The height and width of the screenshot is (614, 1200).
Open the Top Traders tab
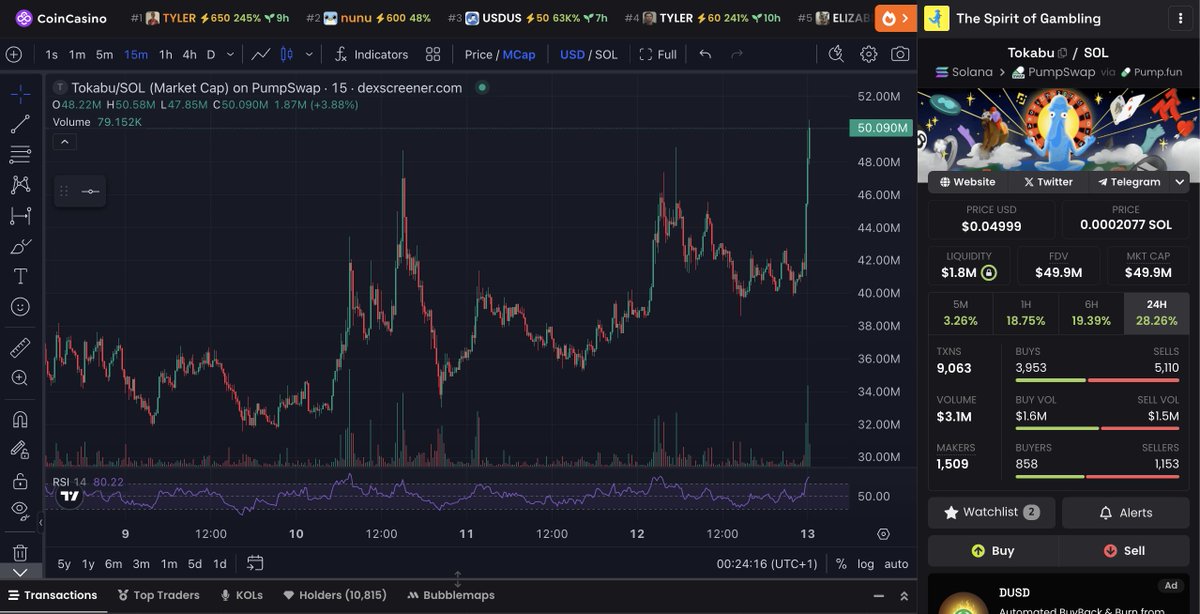158,595
